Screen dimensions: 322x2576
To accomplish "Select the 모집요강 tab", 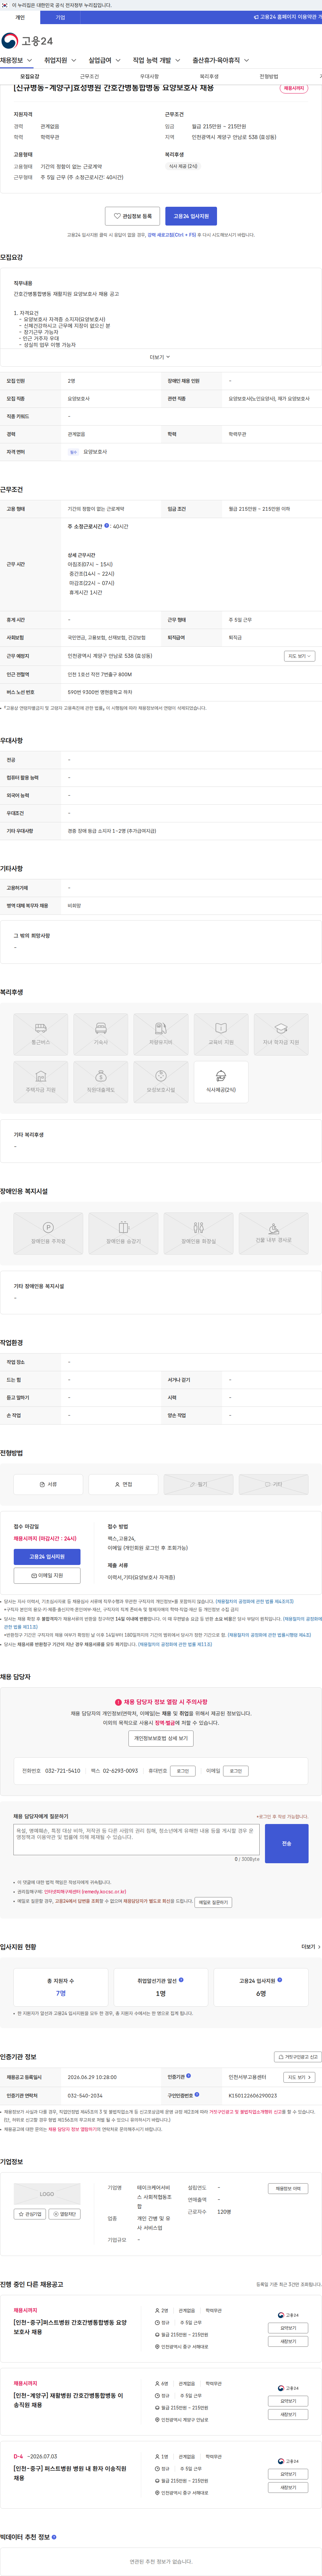I will click(30, 76).
